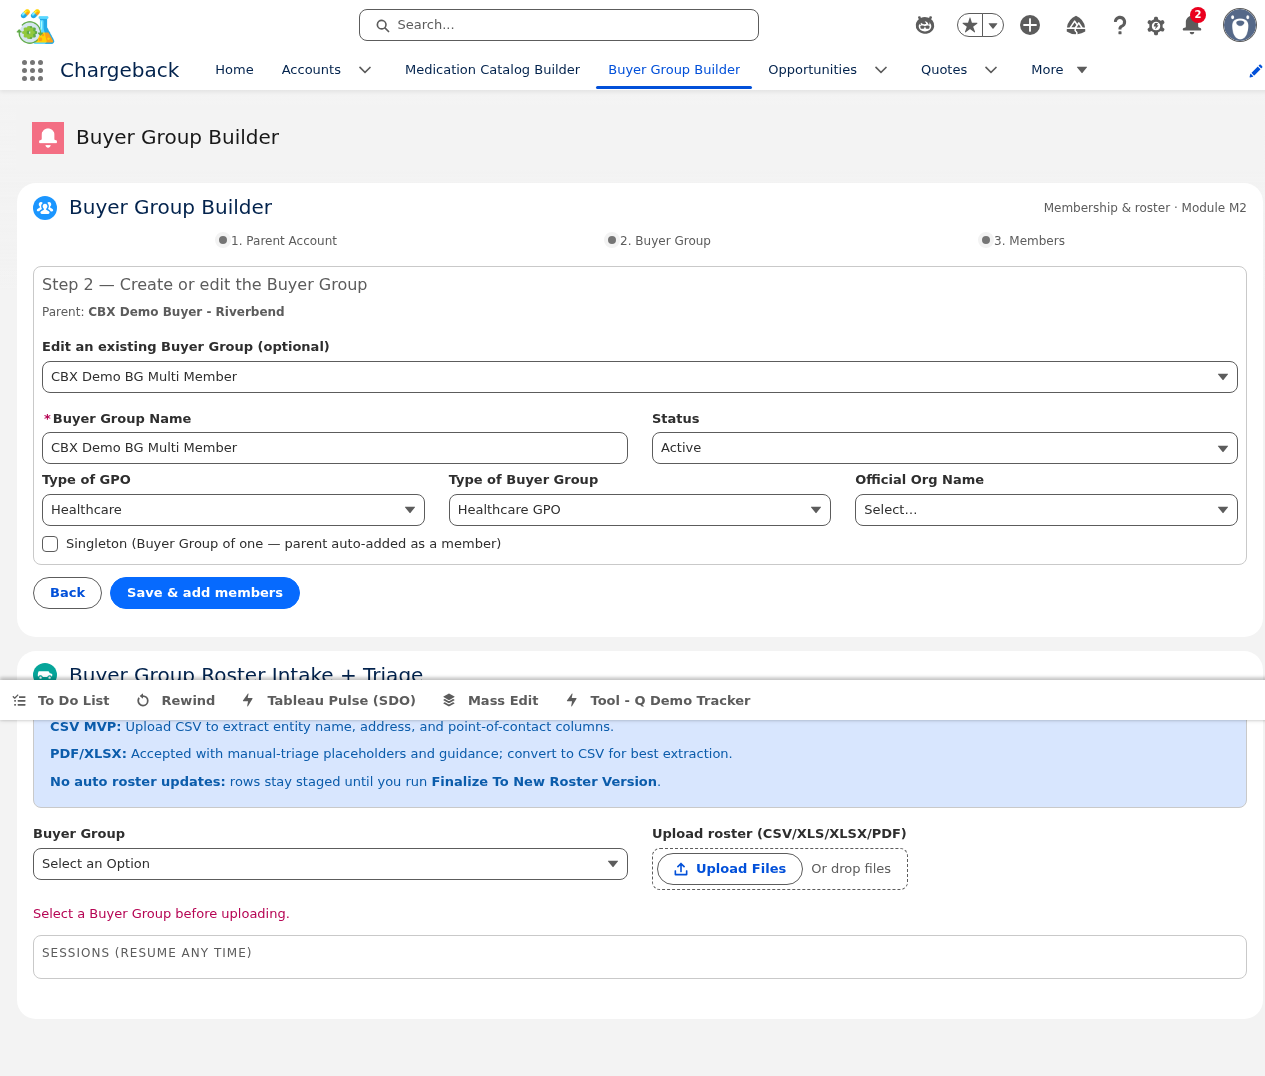Click the pencil edit navigation icon

[x=1255, y=70]
